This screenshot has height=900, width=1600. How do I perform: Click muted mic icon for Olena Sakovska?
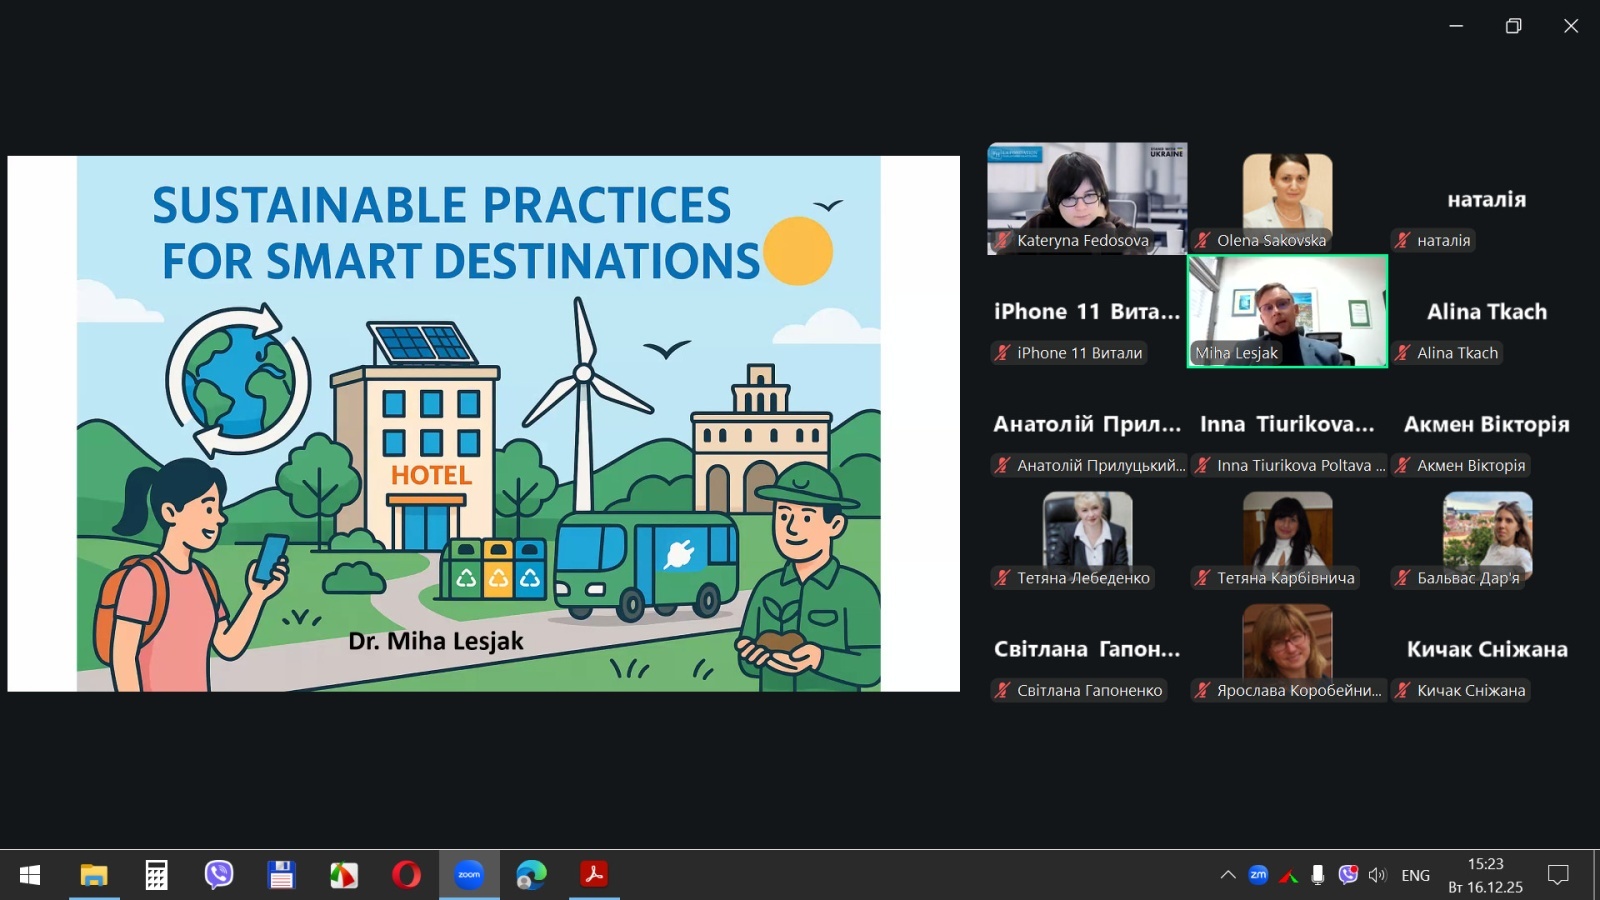click(x=1203, y=240)
